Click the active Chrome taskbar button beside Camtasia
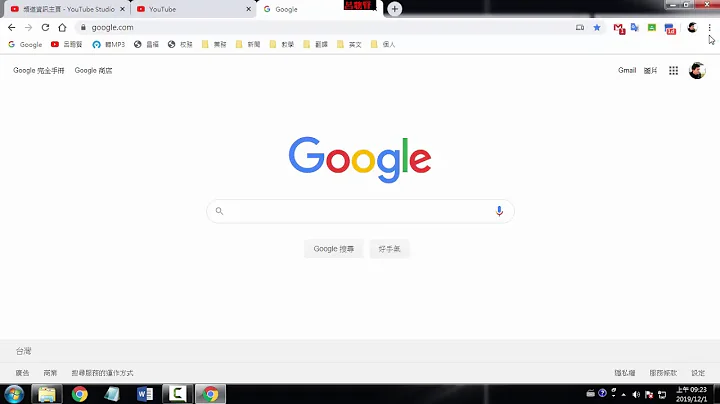 click(210, 394)
